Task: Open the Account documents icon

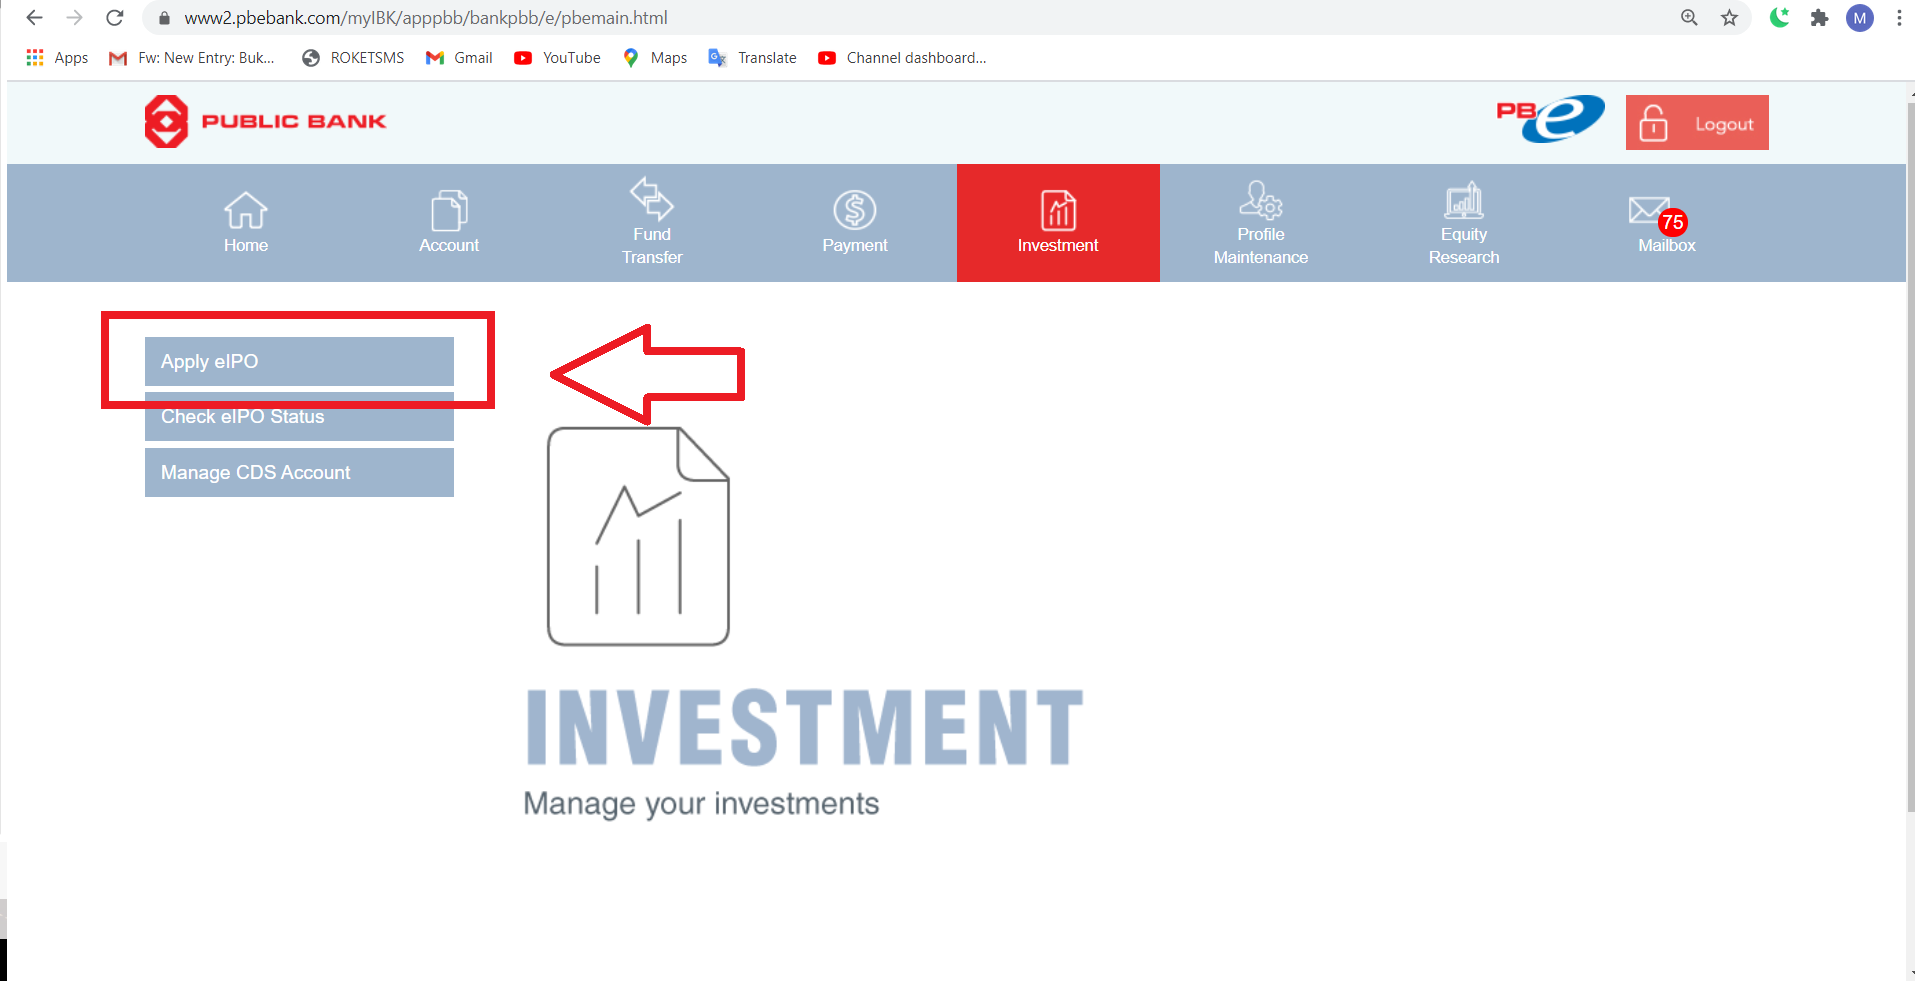Action: click(449, 210)
